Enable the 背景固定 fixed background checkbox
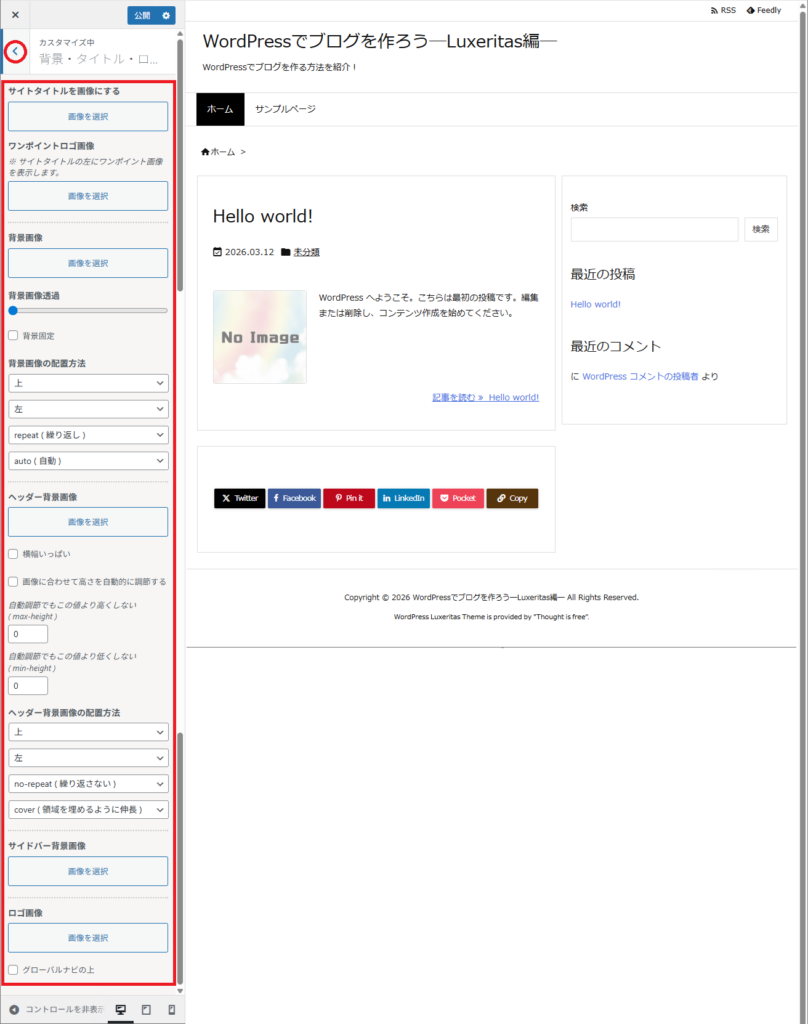The height and width of the screenshot is (1024, 808). click(14, 335)
